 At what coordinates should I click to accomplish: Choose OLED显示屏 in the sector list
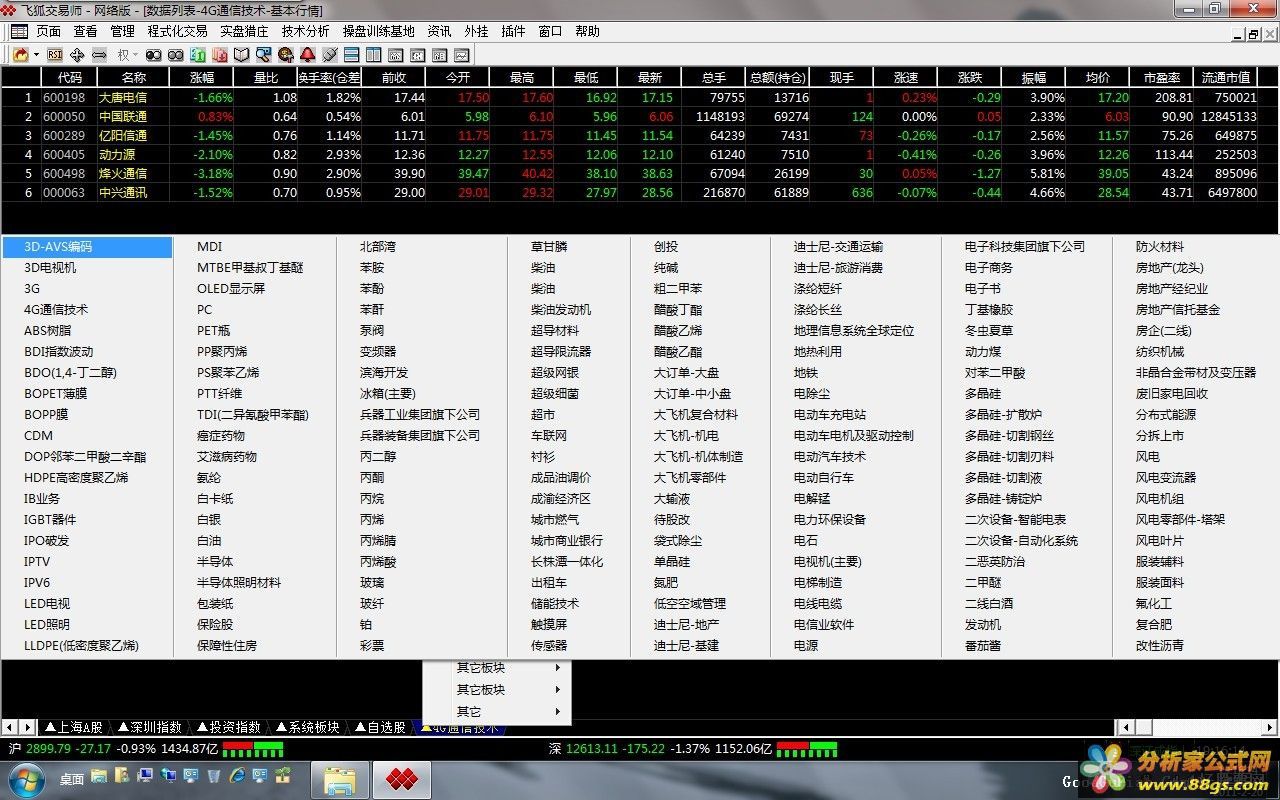pyautogui.click(x=231, y=288)
